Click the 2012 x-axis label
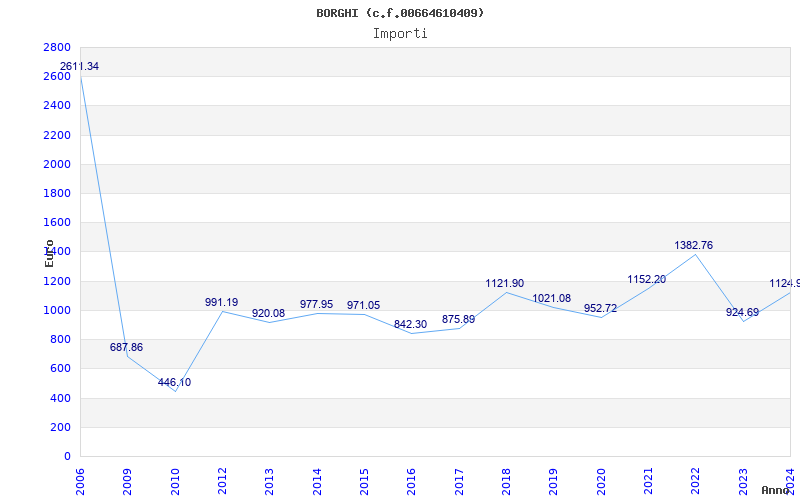This screenshot has height=500, width=800. pos(222,482)
